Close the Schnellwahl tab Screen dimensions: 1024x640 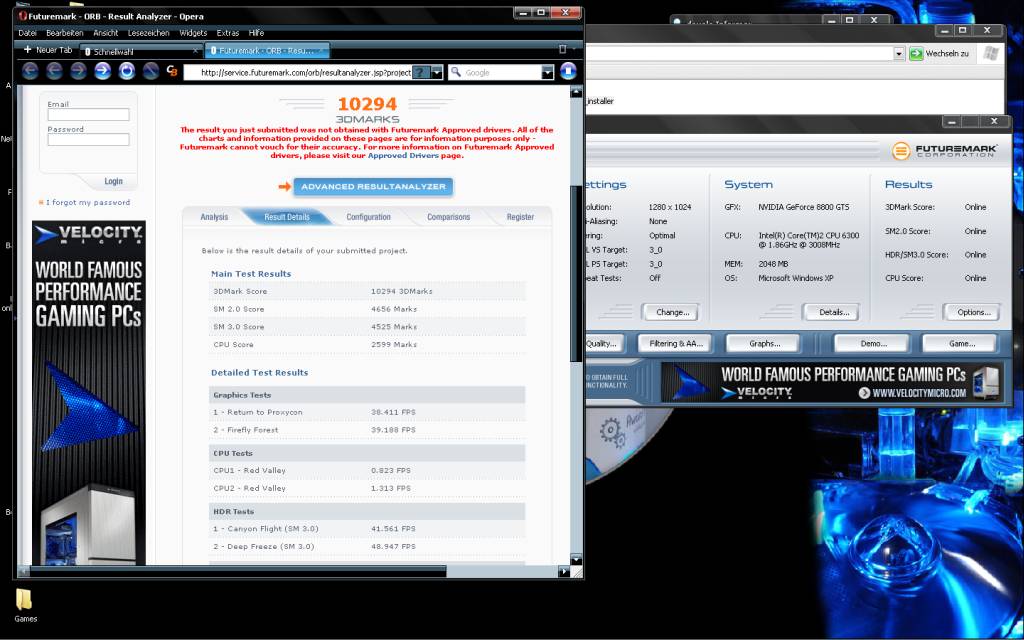click(x=195, y=51)
